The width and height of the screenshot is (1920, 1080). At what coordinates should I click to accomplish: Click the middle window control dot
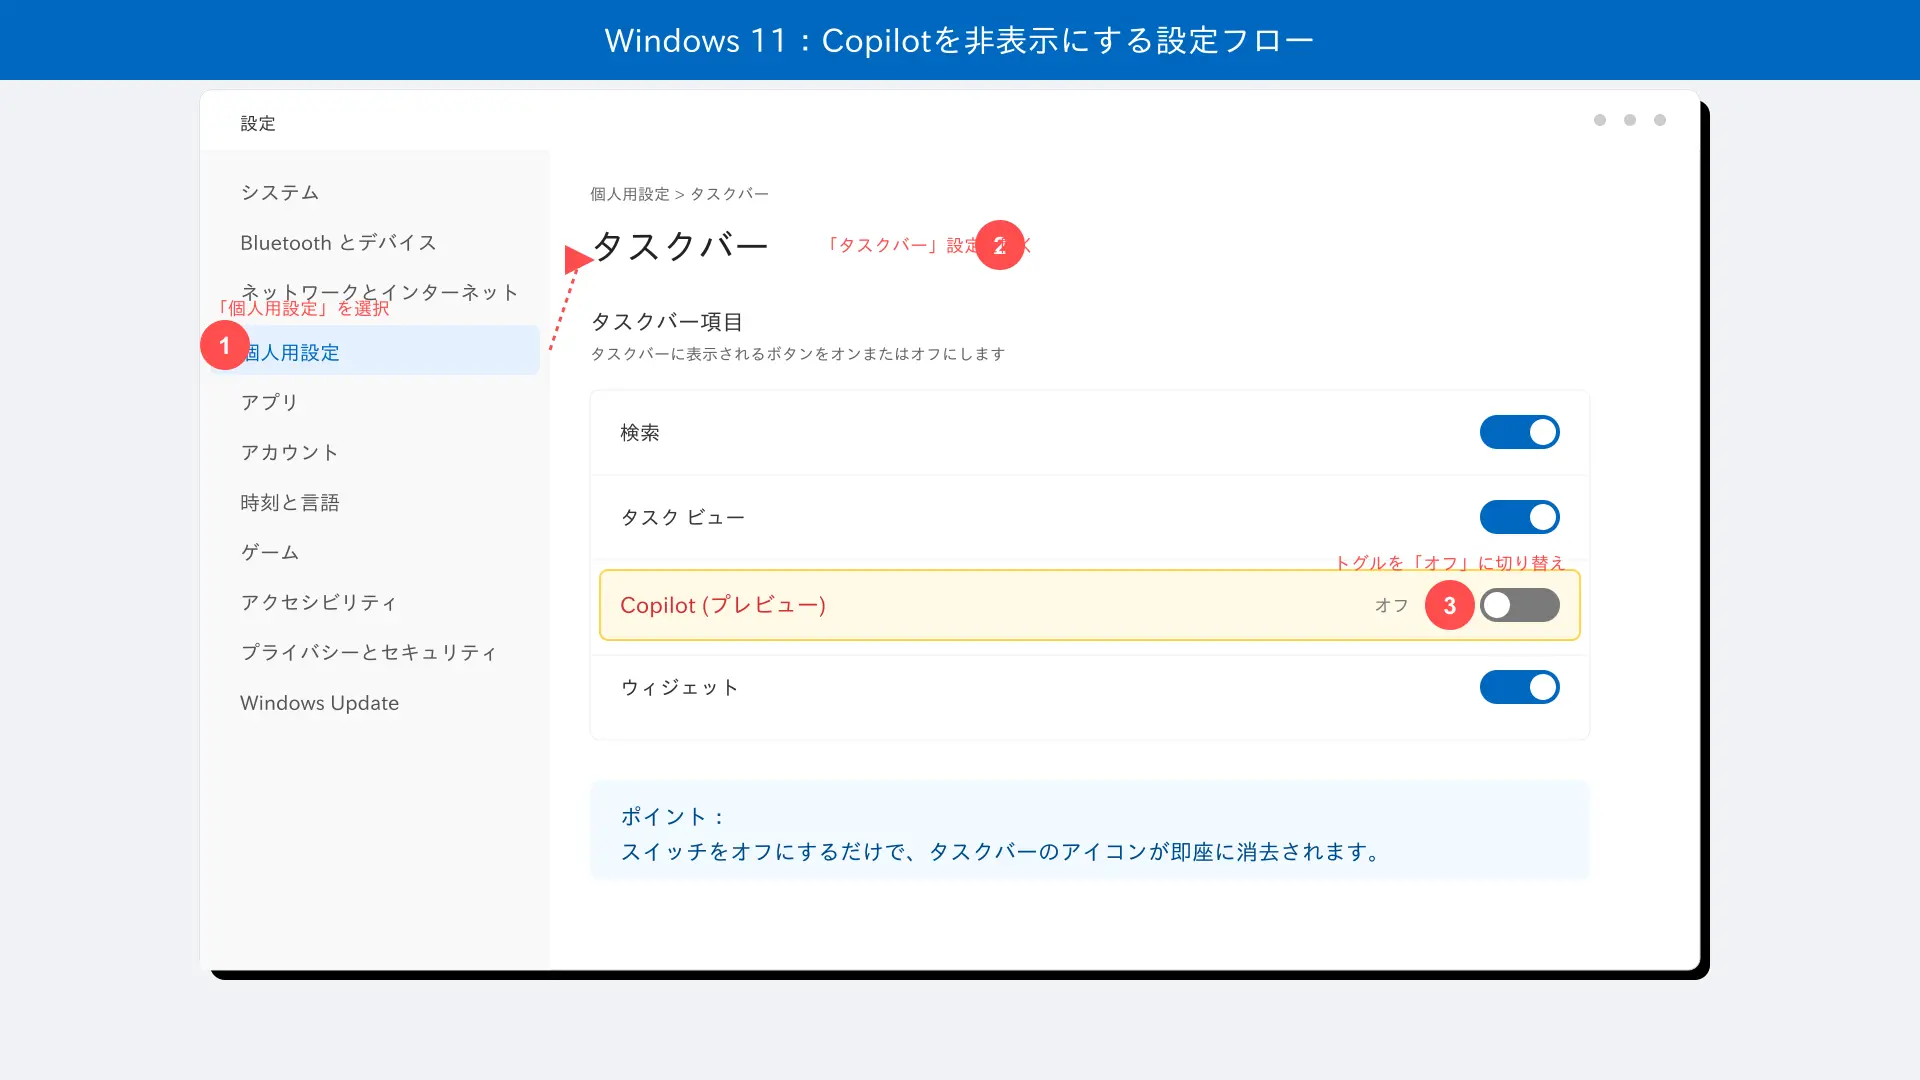pyautogui.click(x=1630, y=120)
